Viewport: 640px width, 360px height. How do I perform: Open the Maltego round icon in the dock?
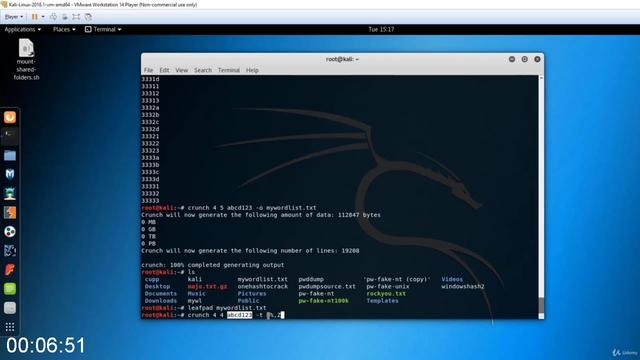coord(10,231)
